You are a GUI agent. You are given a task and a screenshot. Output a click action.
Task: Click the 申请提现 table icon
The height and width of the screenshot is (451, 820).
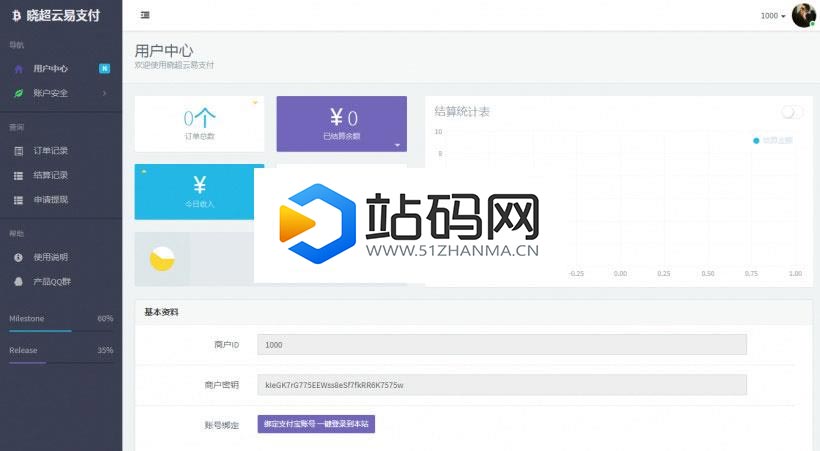[x=19, y=200]
